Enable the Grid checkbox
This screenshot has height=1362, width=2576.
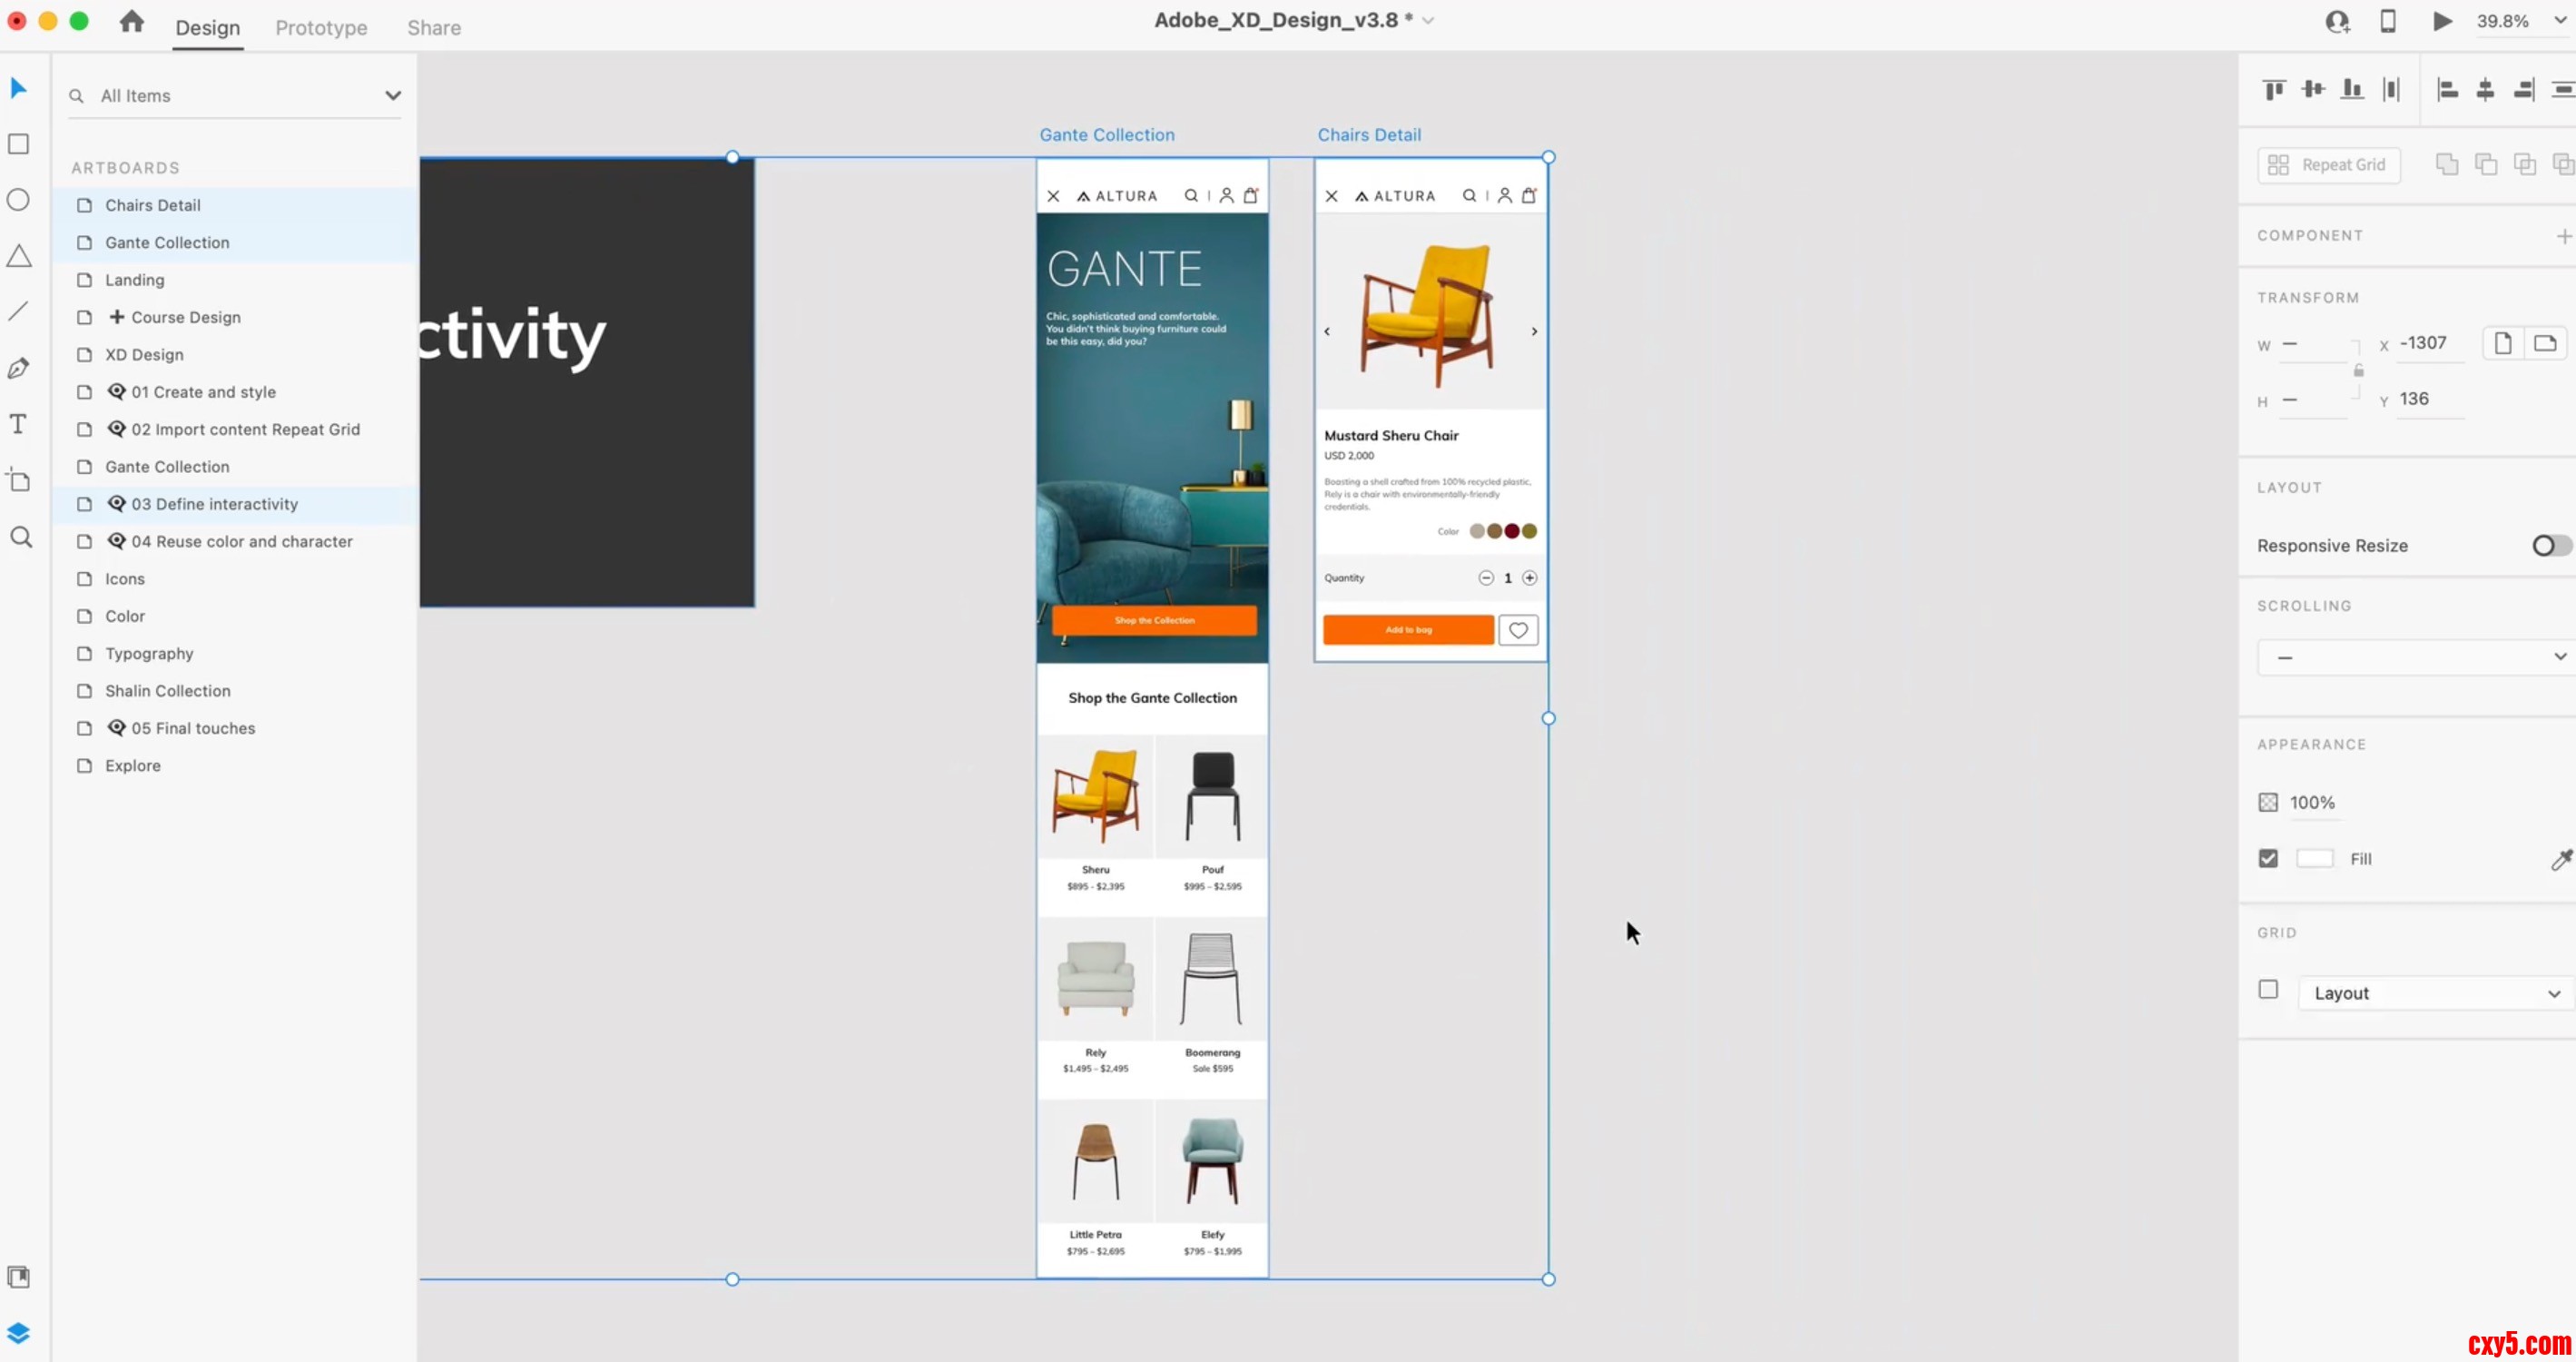click(2268, 989)
